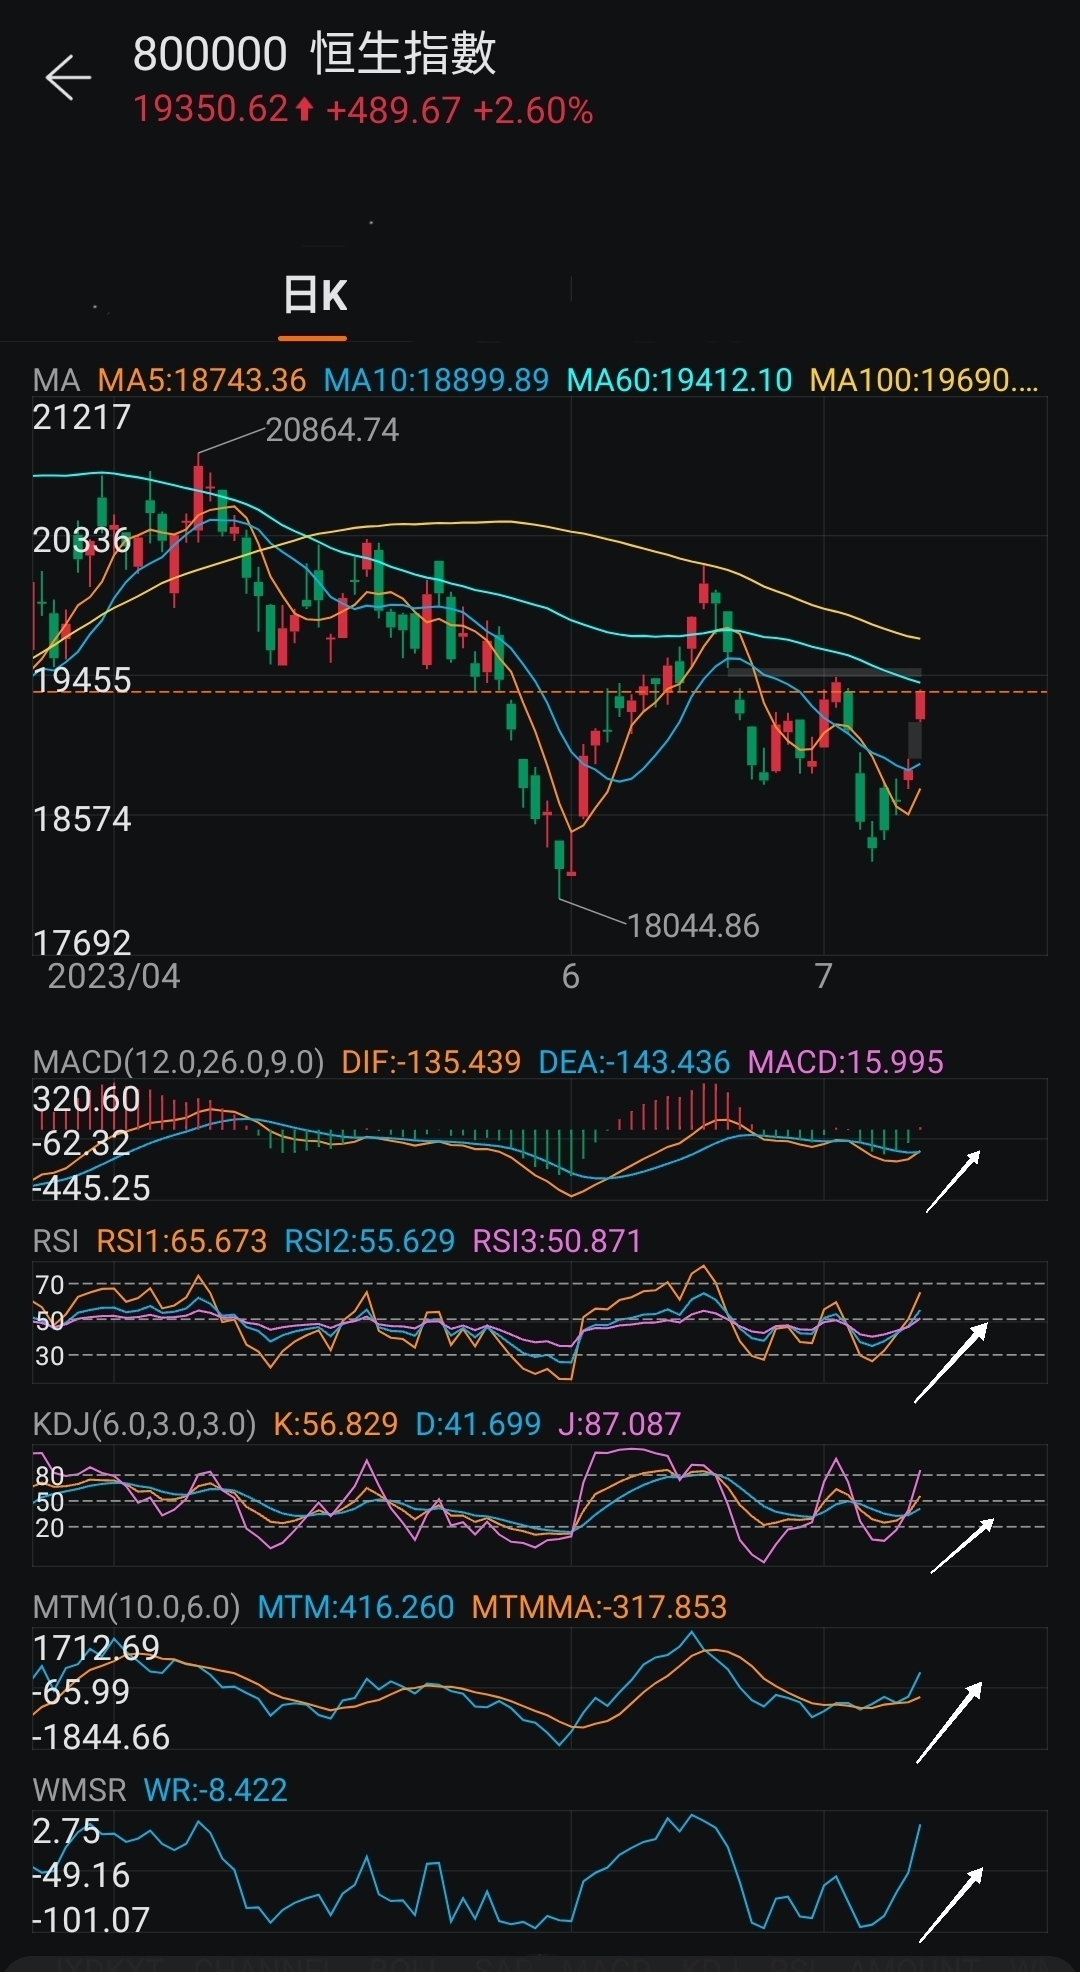Tap the K:56.829 value
The height and width of the screenshot is (1972, 1080).
click(x=336, y=1424)
